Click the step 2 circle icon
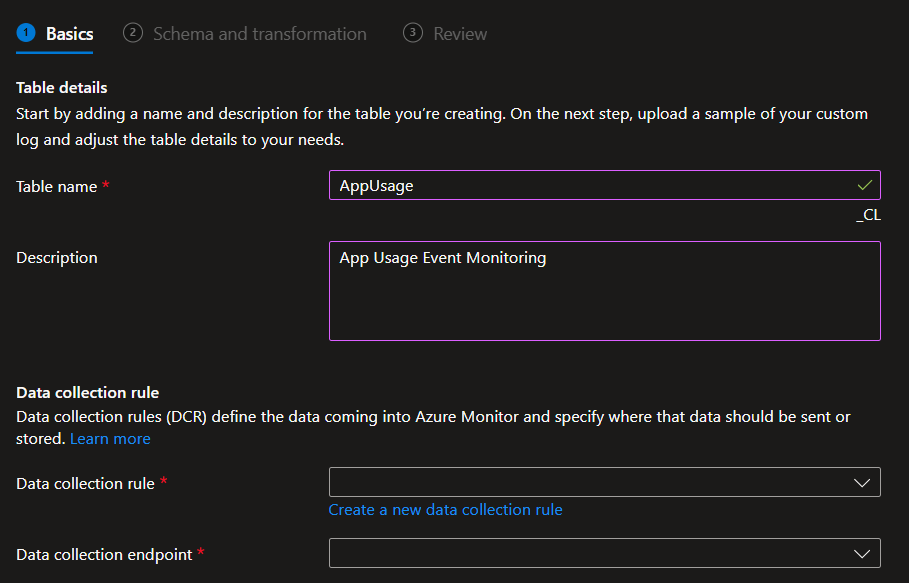Image resolution: width=909 pixels, height=583 pixels. click(132, 33)
